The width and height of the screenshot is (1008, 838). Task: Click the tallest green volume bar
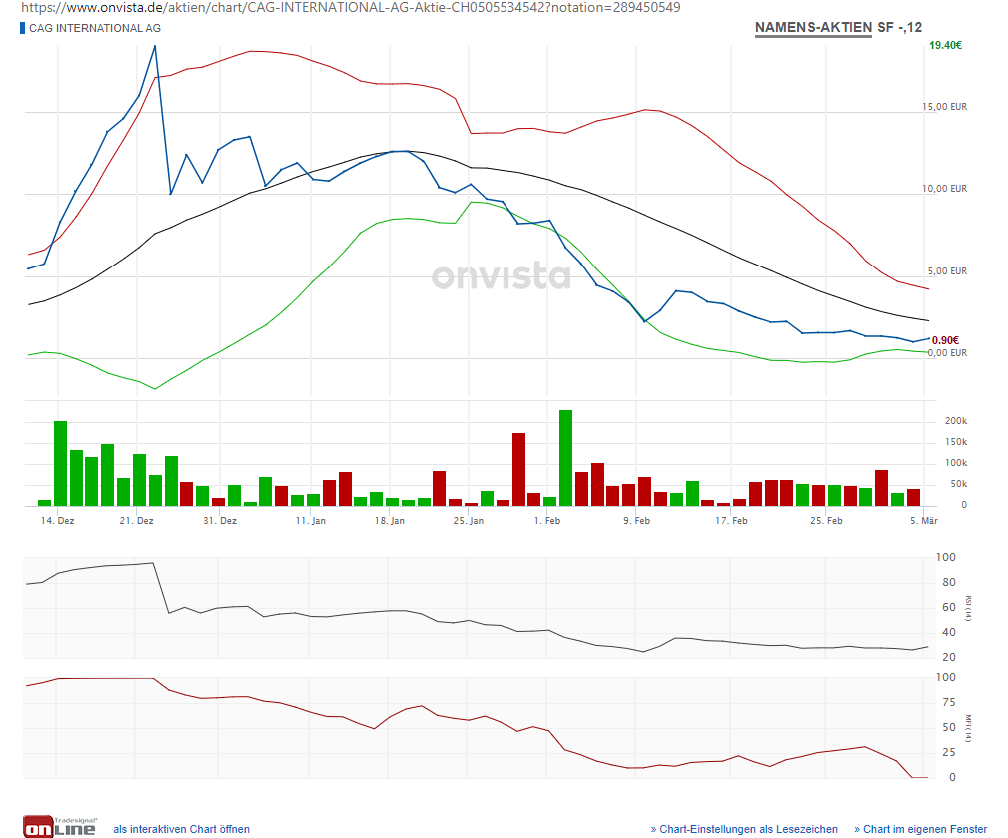(566, 458)
